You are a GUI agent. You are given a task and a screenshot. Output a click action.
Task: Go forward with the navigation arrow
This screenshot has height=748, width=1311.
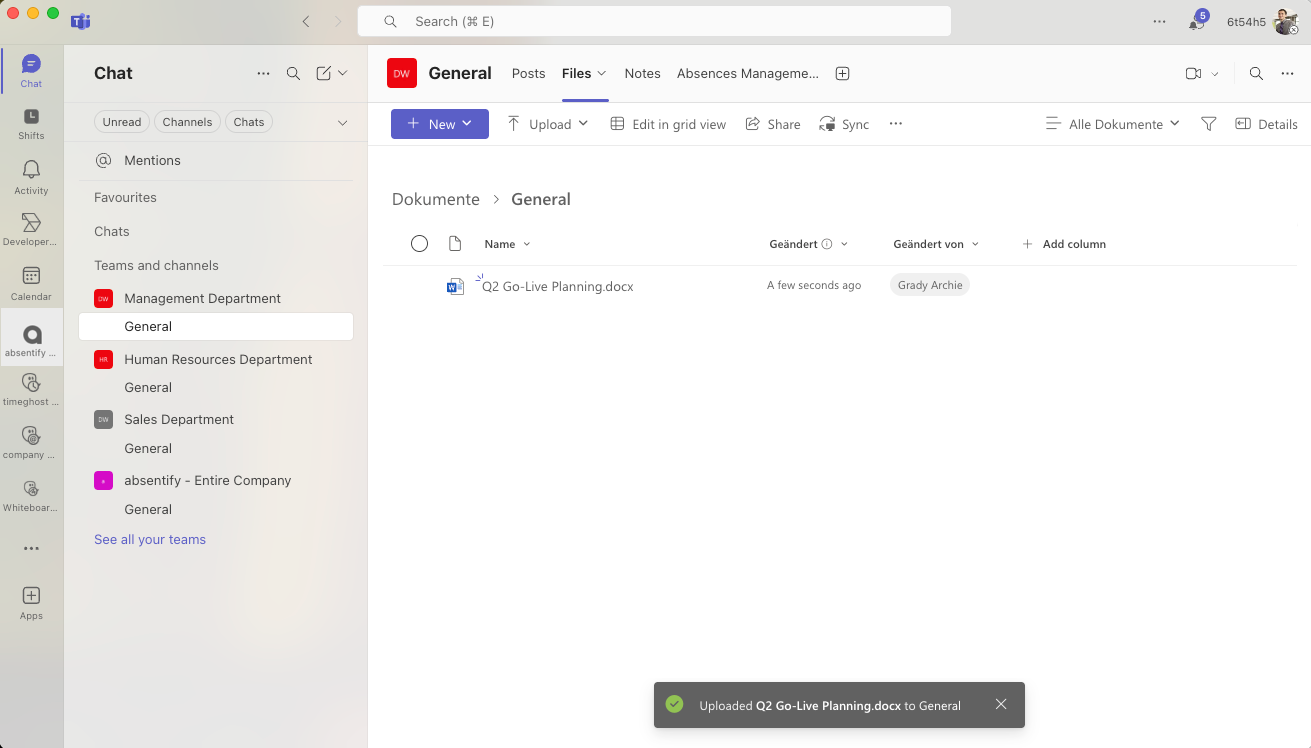[x=337, y=21]
